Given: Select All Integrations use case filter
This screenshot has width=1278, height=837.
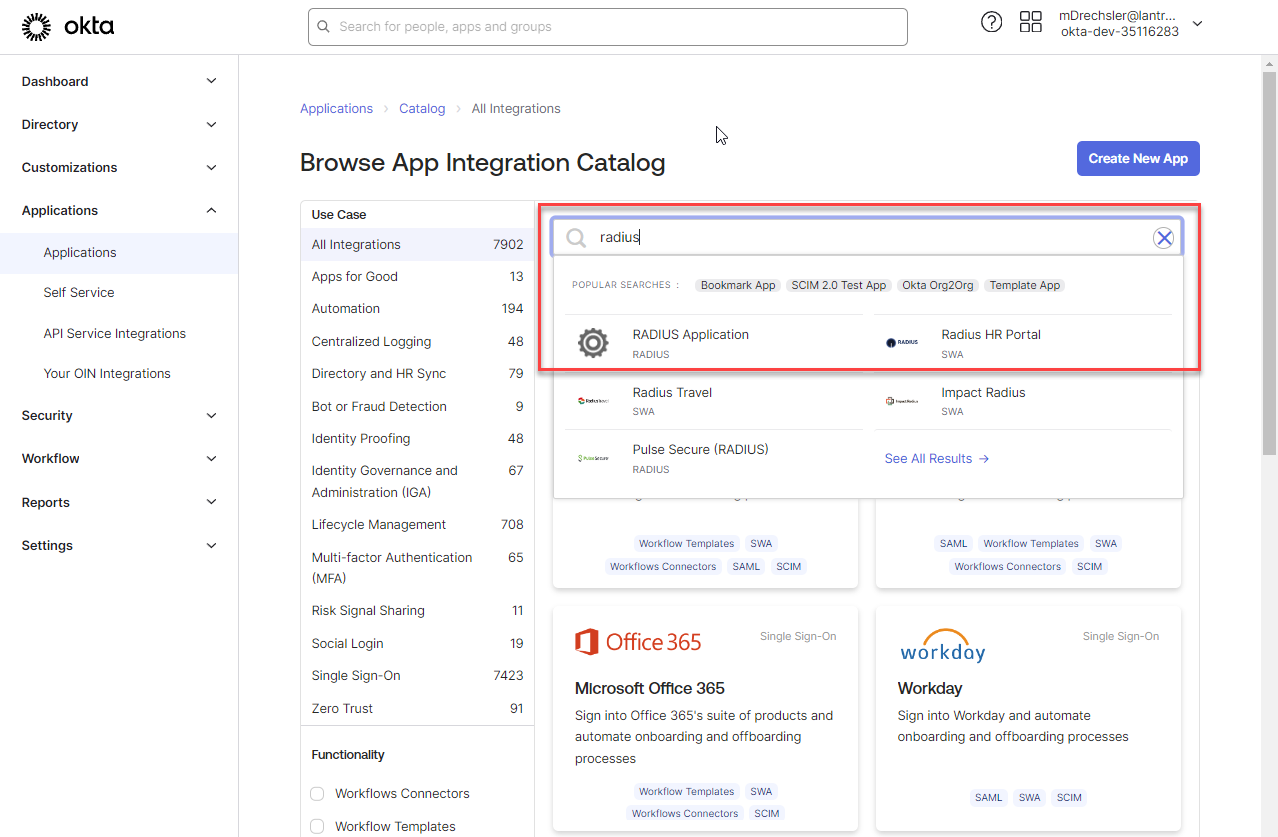Looking at the screenshot, I should (417, 244).
